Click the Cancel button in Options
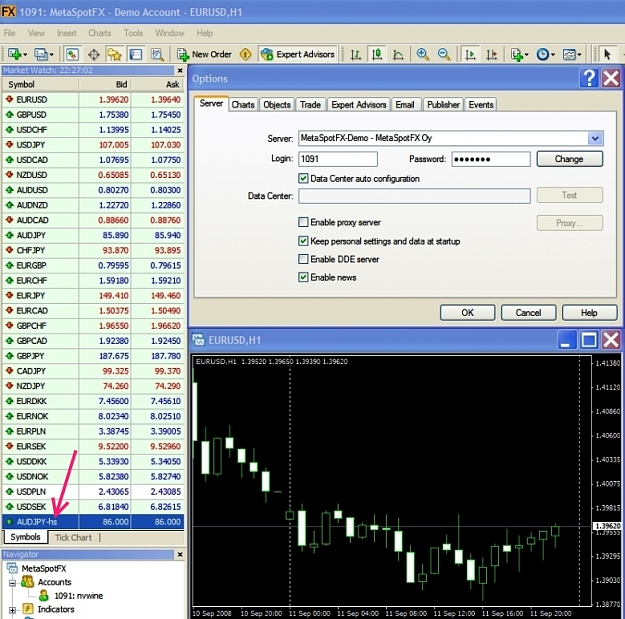The width and height of the screenshot is (625, 619). tap(528, 312)
